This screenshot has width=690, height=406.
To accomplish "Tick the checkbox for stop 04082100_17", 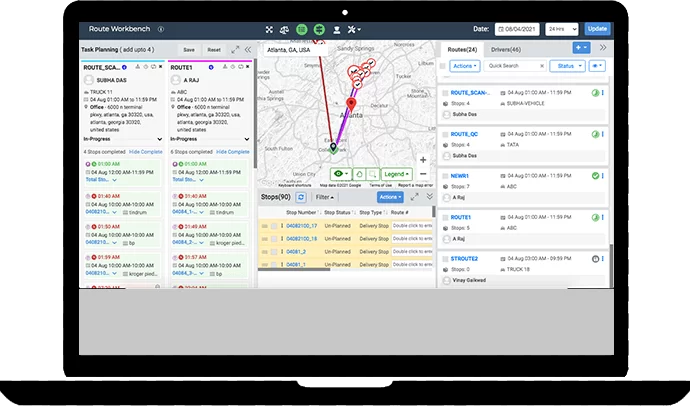I will 274,226.
